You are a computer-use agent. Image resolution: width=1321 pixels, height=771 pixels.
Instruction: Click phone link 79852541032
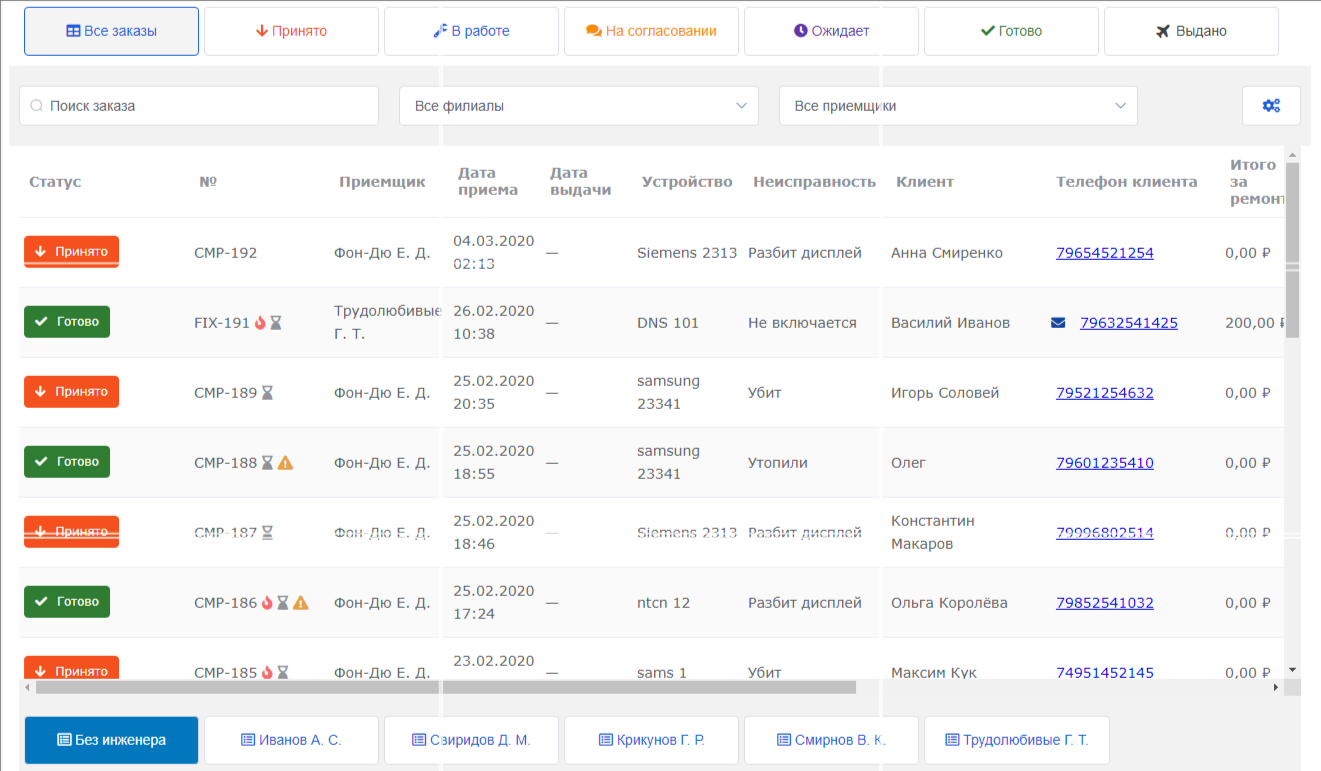pyautogui.click(x=1105, y=603)
